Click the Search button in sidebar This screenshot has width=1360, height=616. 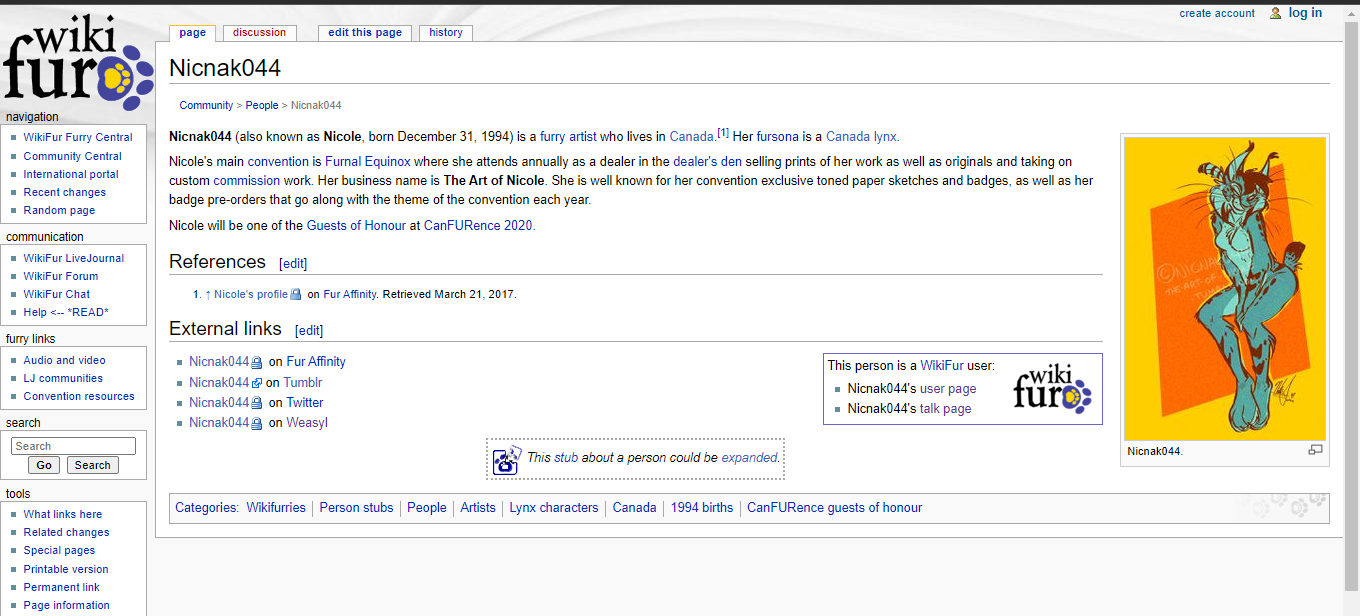point(93,465)
